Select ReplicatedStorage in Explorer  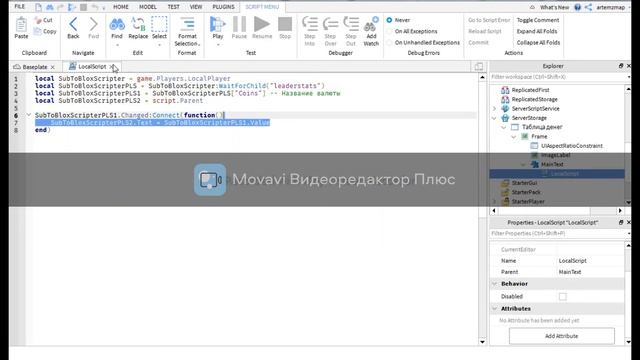[x=534, y=99]
